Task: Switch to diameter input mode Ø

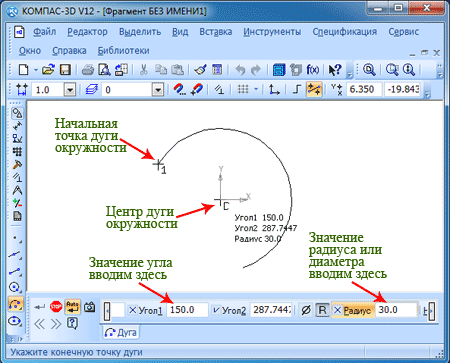Action: (305, 310)
